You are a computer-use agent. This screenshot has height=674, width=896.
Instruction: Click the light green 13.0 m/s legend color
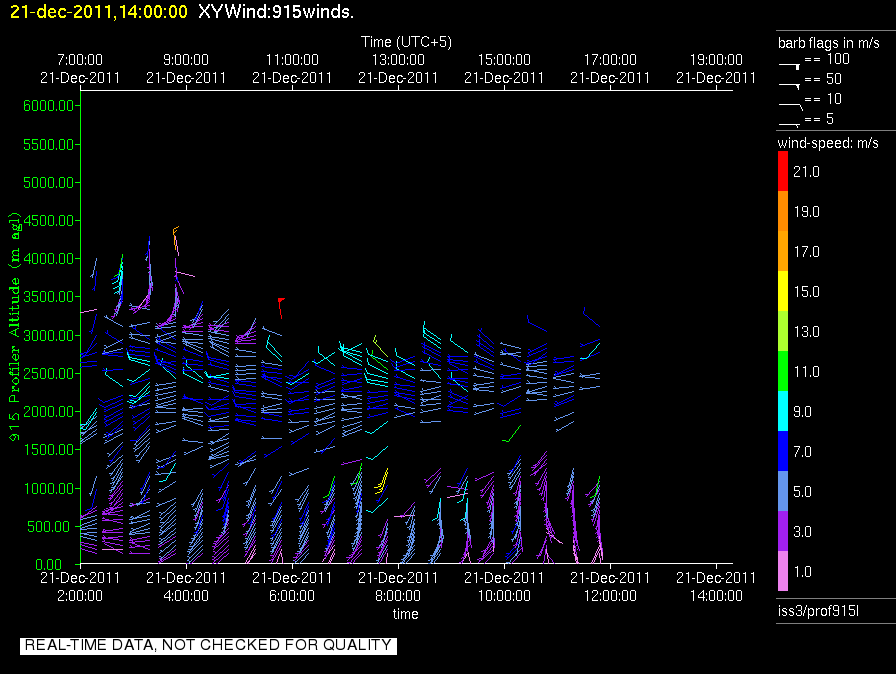(783, 331)
